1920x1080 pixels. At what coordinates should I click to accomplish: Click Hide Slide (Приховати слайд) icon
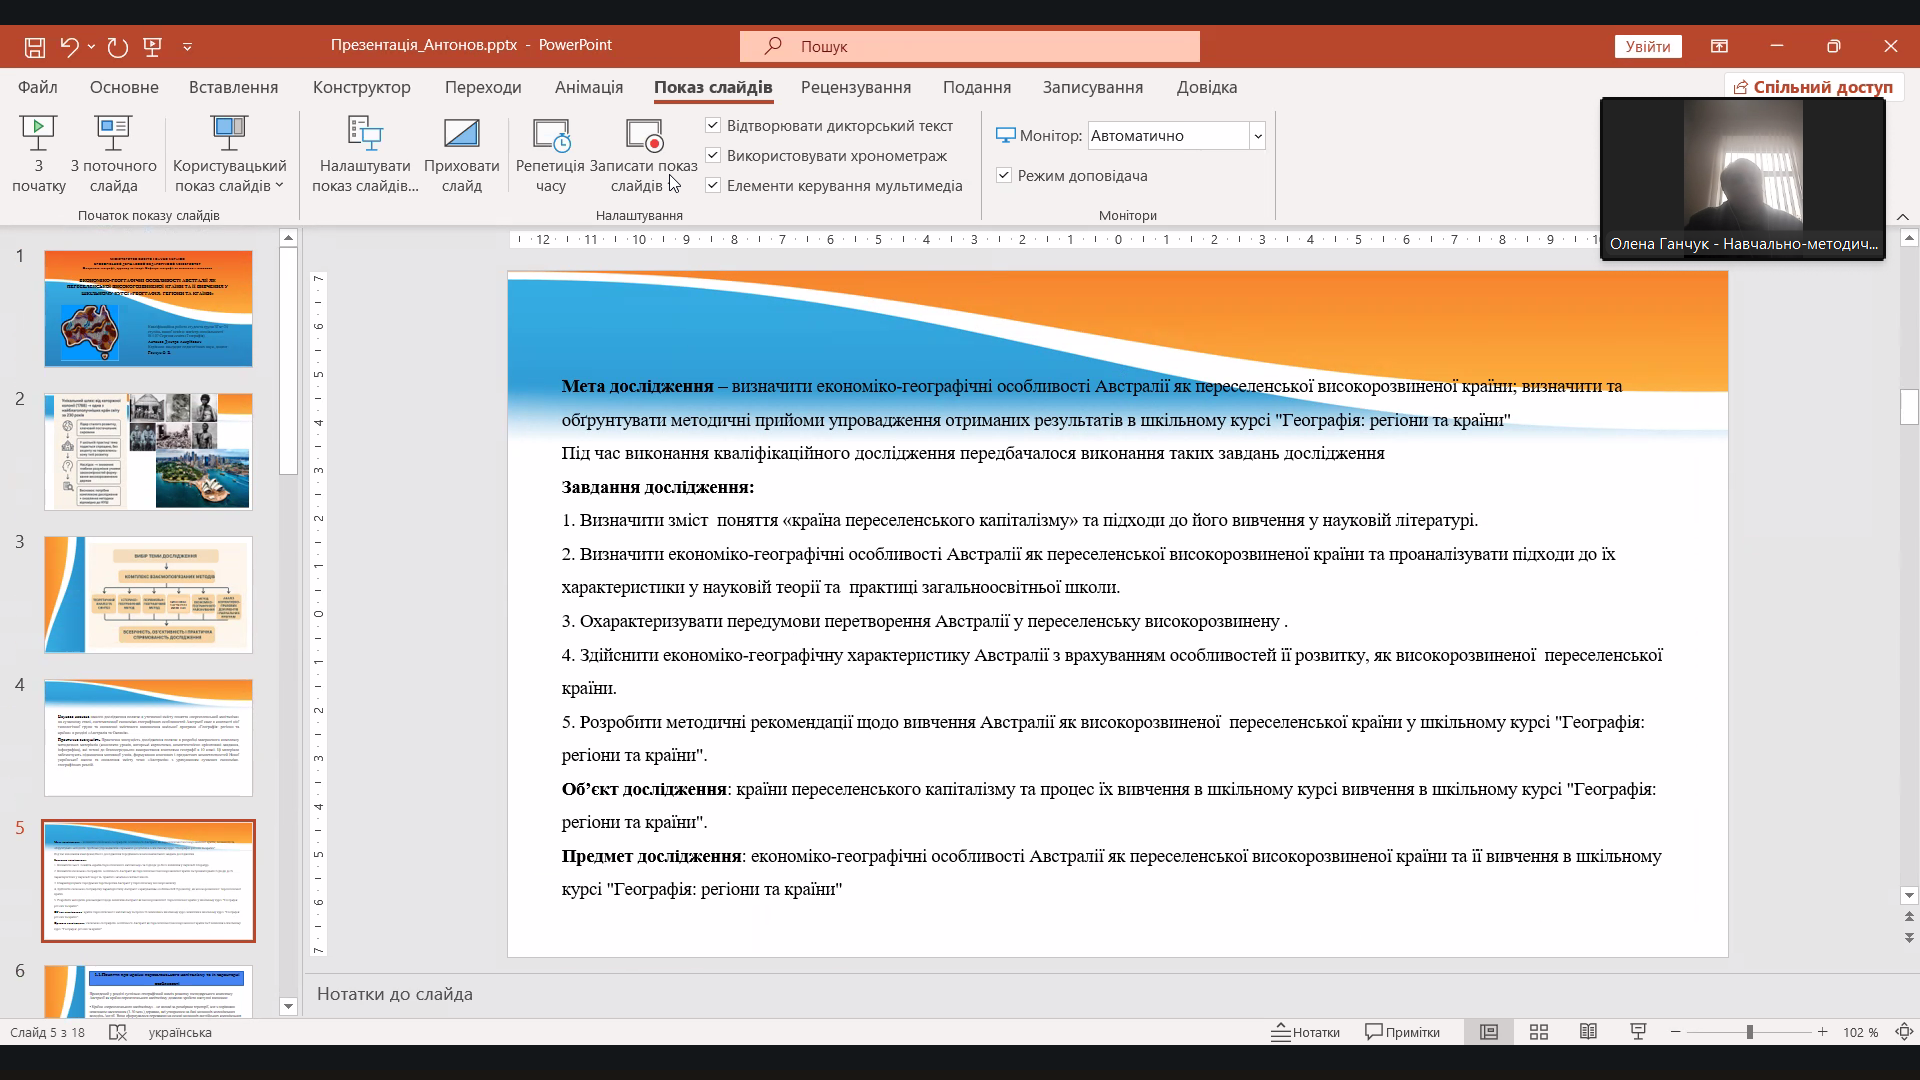(461, 135)
